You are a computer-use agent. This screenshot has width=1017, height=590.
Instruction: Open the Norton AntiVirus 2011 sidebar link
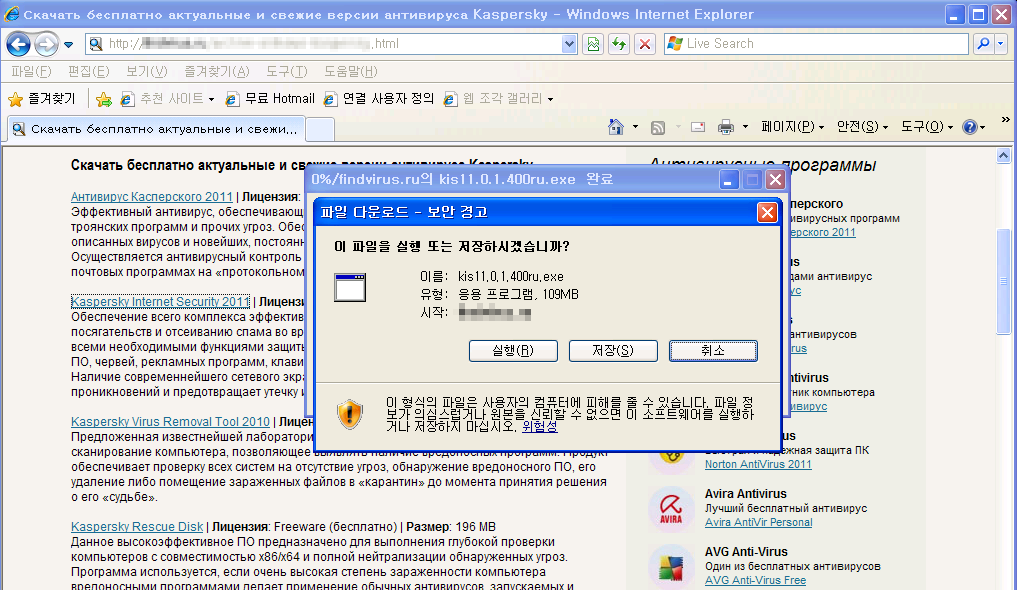point(758,464)
